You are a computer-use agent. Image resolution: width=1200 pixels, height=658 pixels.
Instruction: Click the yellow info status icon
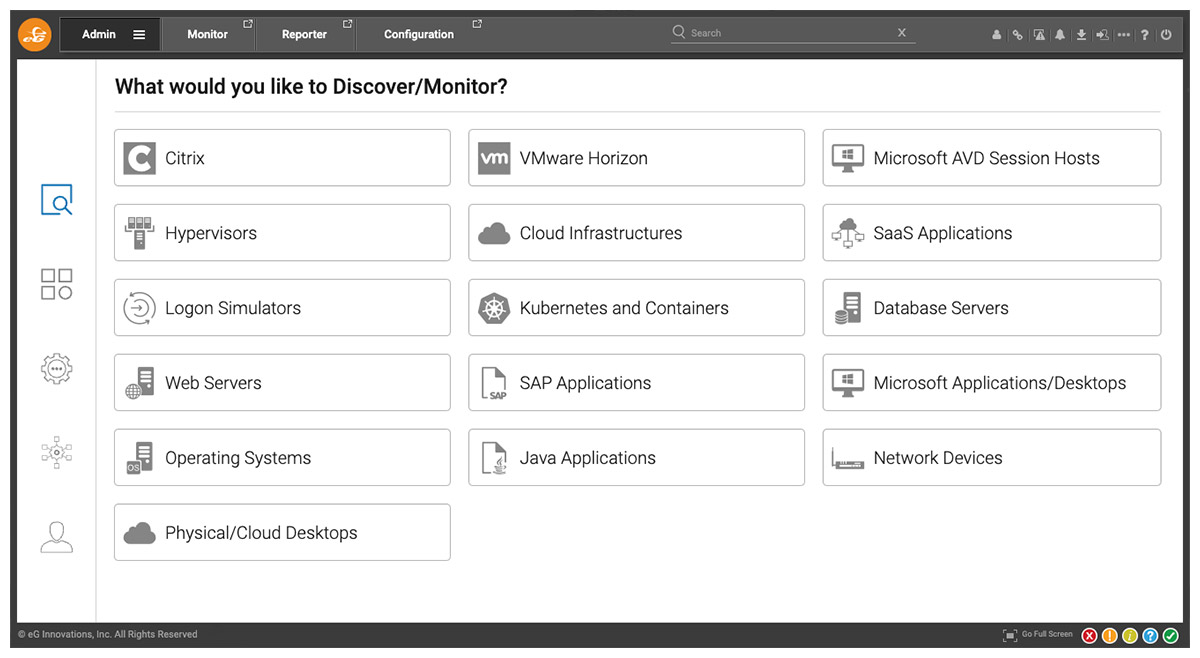pyautogui.click(x=1130, y=636)
